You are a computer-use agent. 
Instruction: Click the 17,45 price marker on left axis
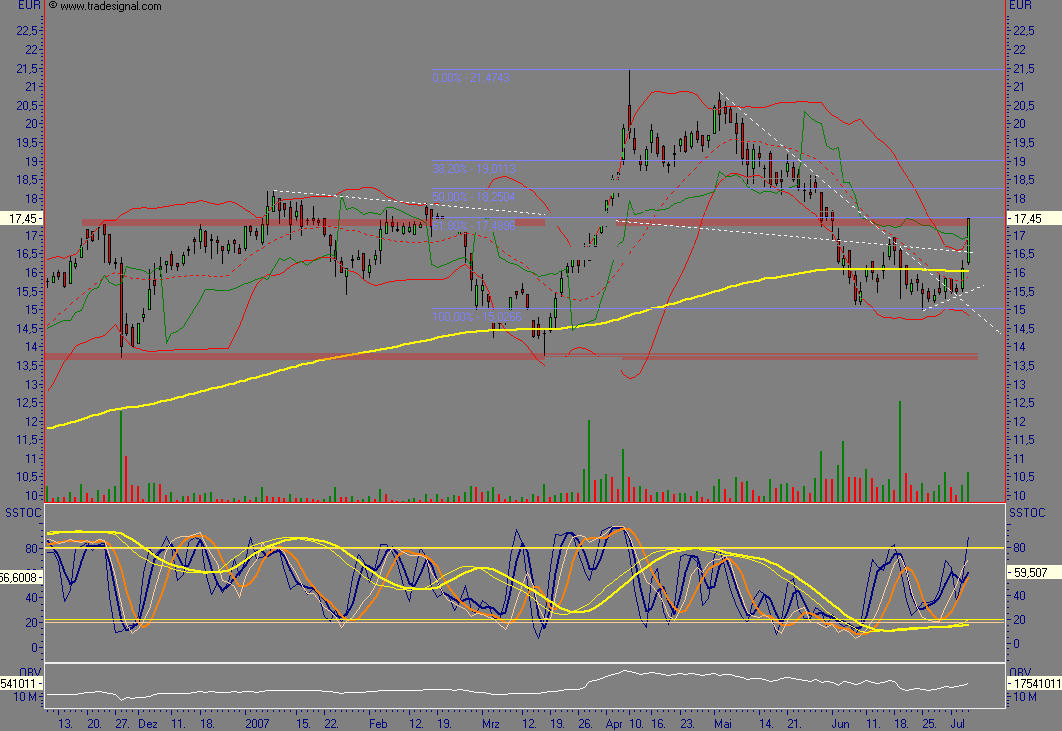click(22, 217)
